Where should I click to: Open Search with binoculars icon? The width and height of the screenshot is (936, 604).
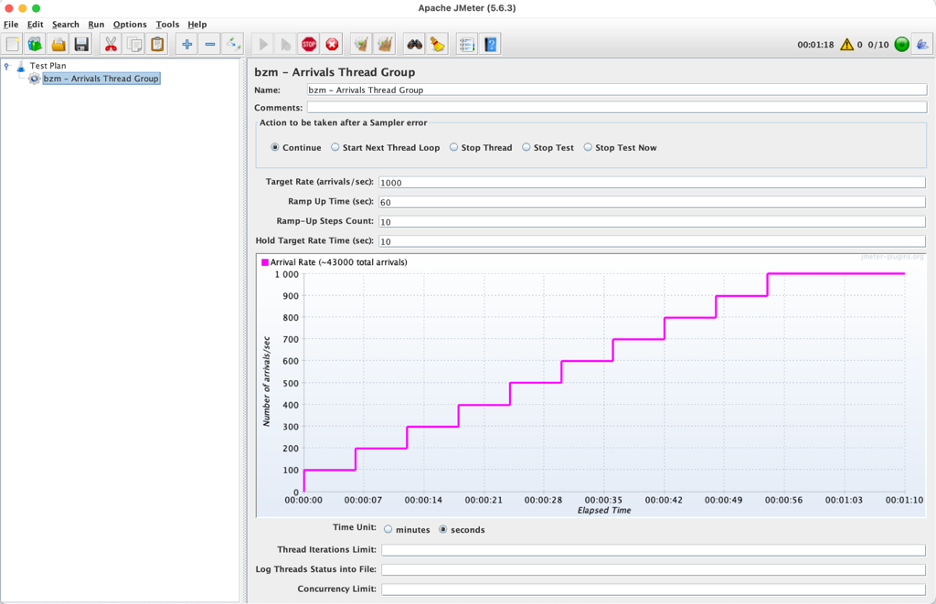(x=415, y=44)
